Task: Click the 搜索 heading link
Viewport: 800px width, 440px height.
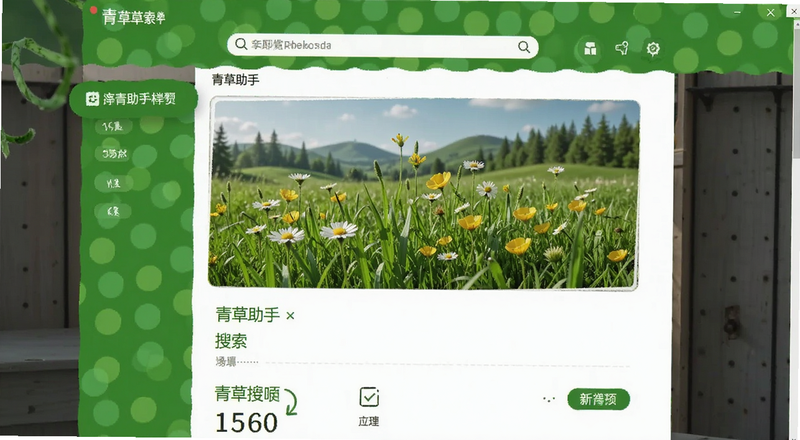Action: click(231, 341)
